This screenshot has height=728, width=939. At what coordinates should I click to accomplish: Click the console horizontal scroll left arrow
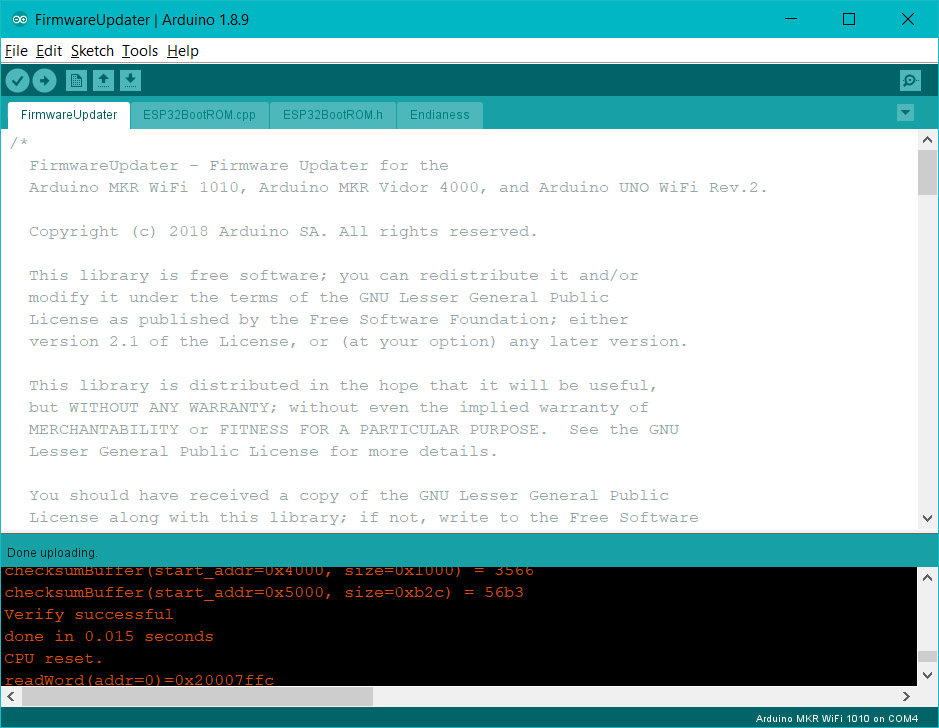coord(11,696)
